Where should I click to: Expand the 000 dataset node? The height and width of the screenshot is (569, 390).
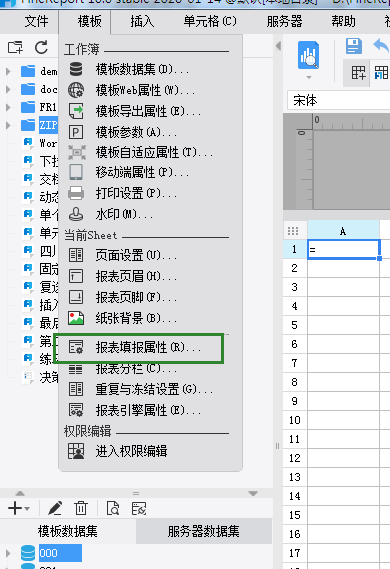coord(8,553)
